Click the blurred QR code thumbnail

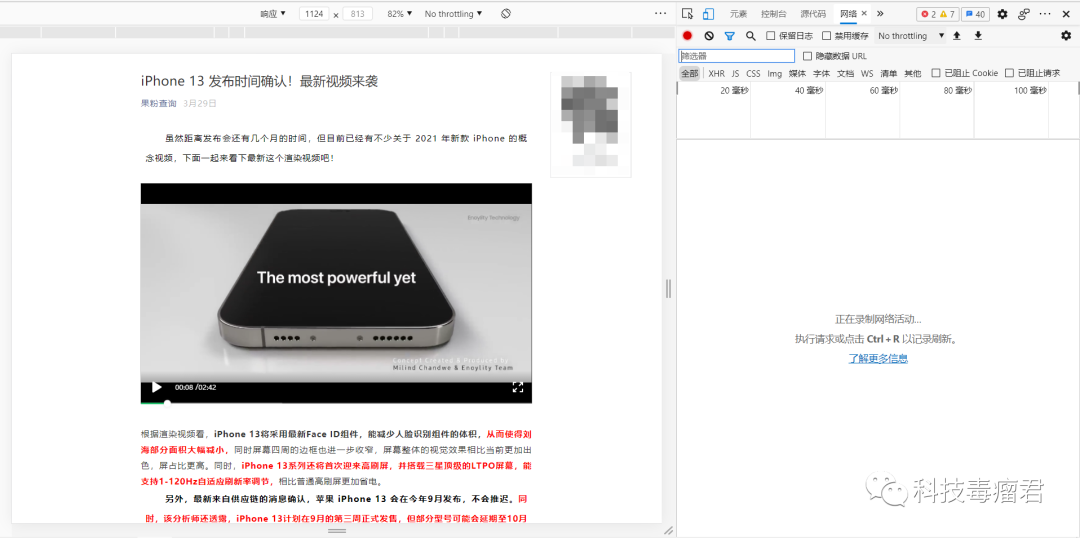coord(590,124)
